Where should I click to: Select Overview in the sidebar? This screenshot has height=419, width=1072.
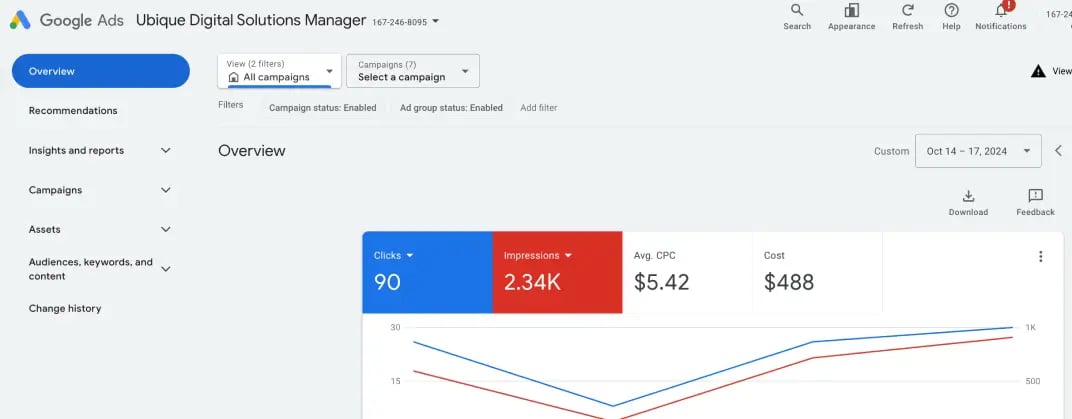100,71
